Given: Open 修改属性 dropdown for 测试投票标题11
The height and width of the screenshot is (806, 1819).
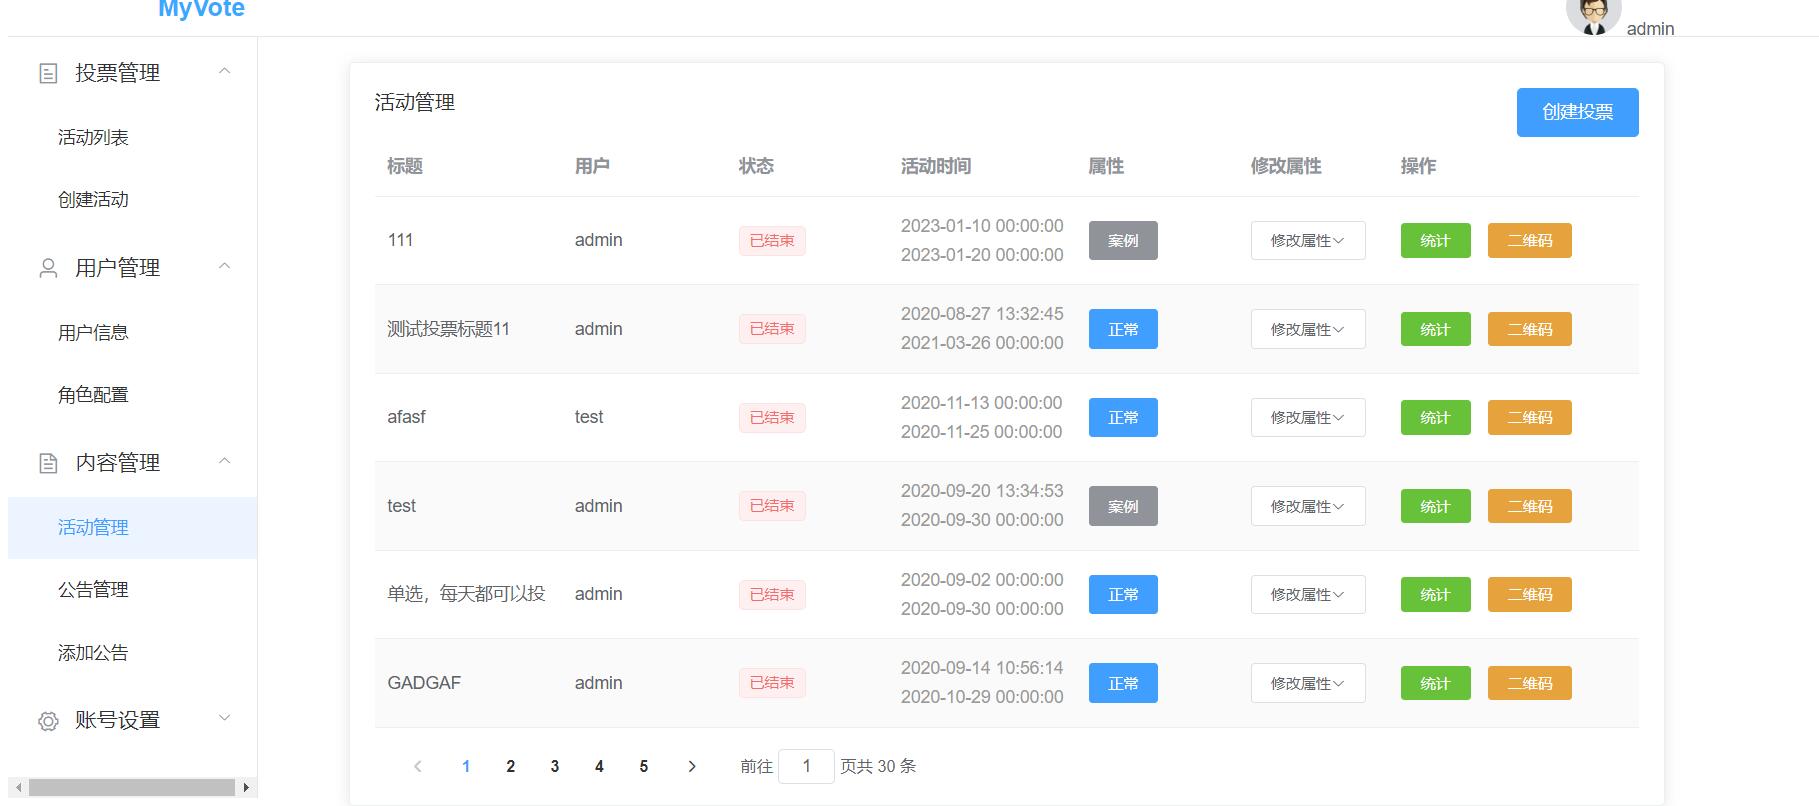Looking at the screenshot, I should 1308,329.
